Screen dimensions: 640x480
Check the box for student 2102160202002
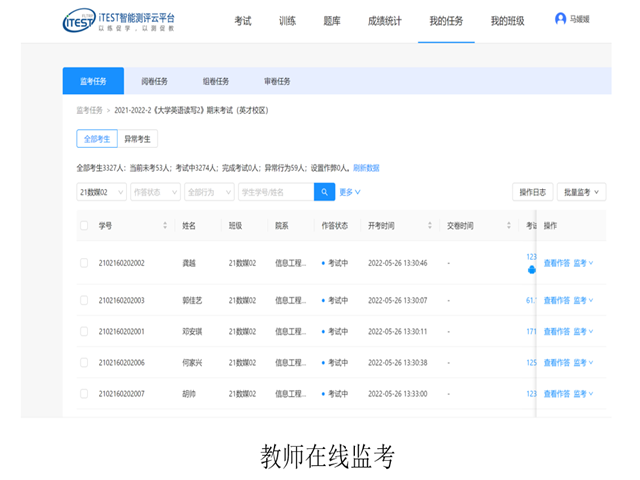pyautogui.click(x=84, y=263)
